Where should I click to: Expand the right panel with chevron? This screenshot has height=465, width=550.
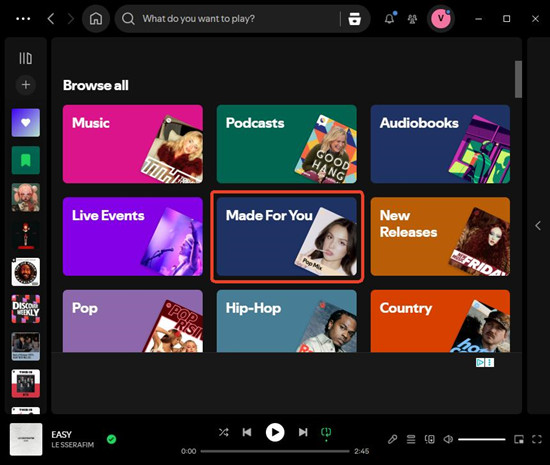[538, 225]
